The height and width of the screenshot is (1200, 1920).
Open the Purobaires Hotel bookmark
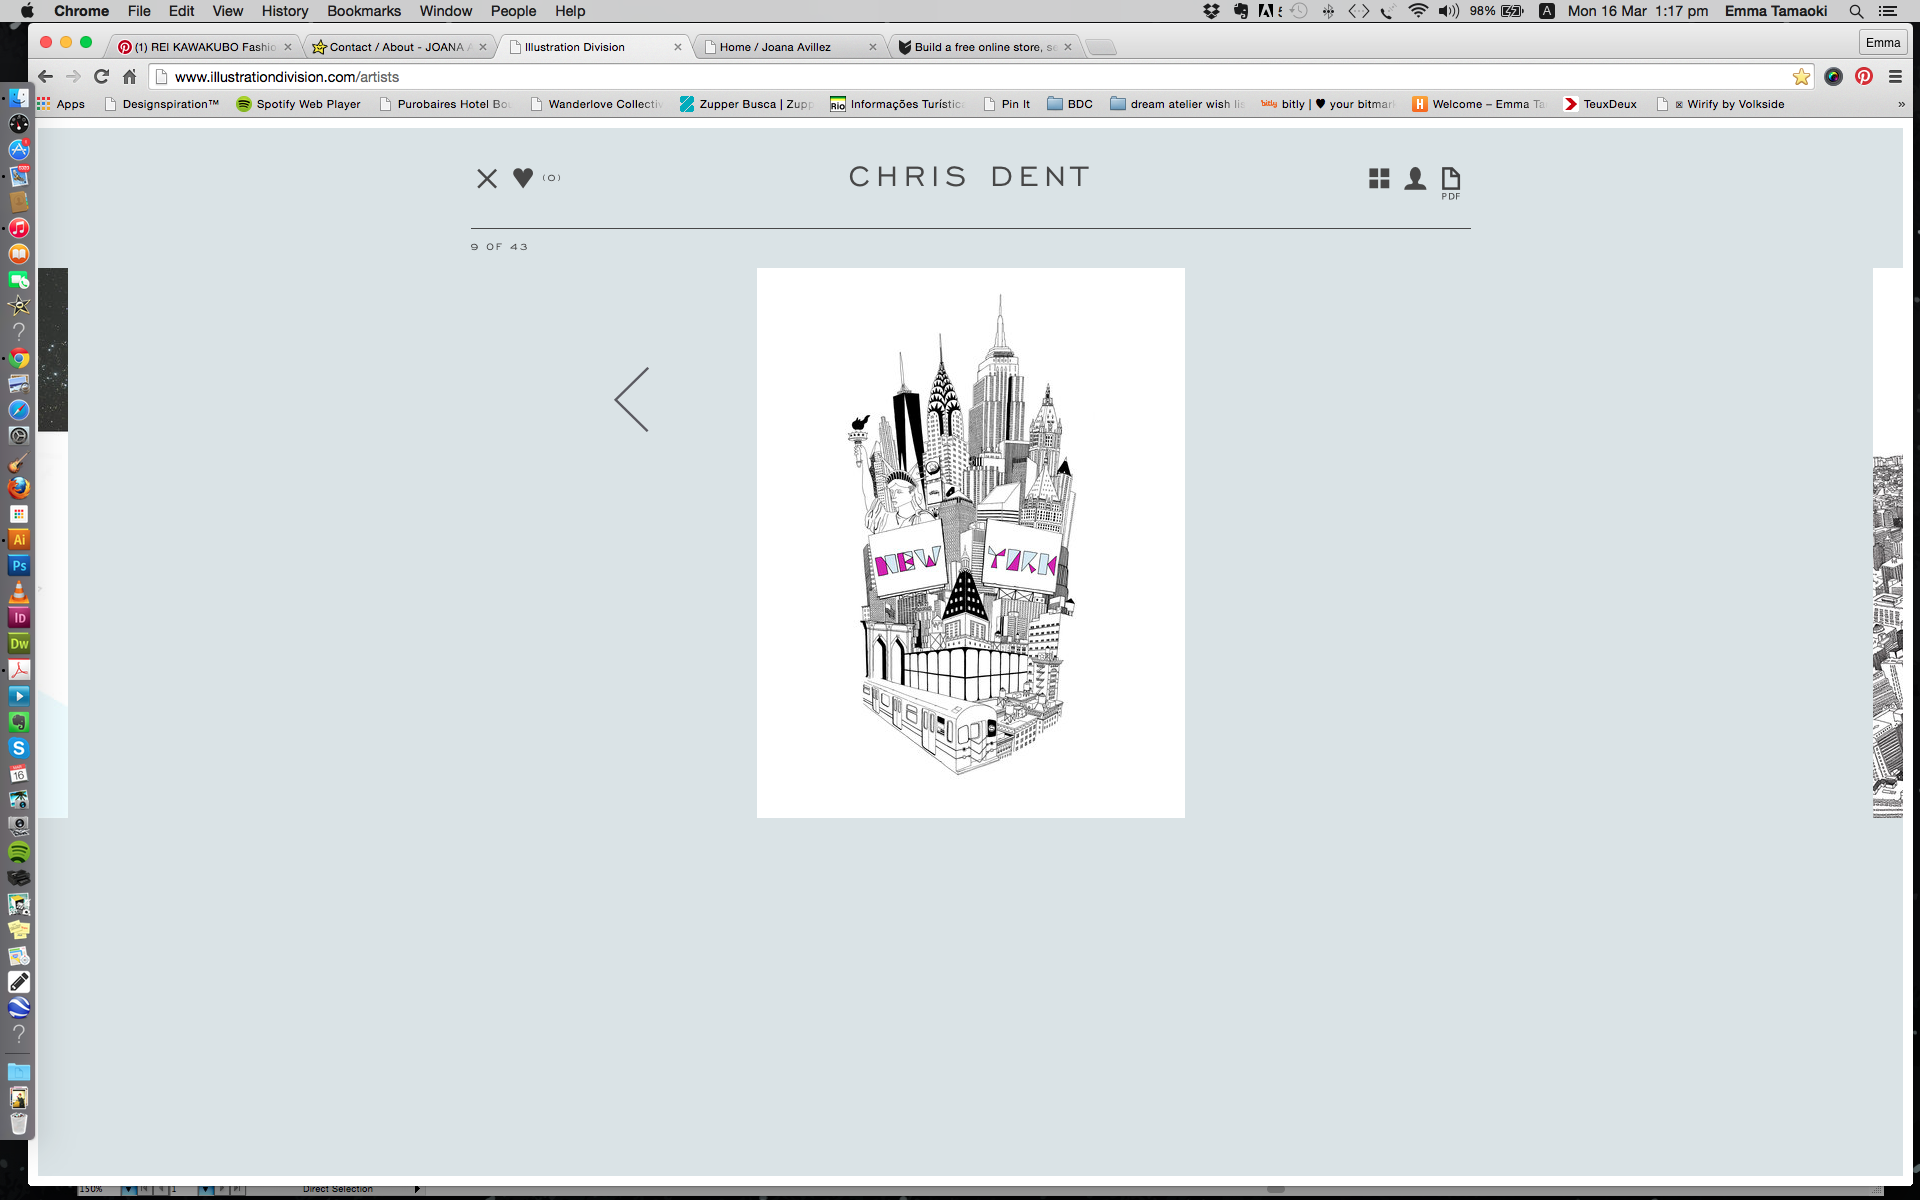[x=444, y=104]
